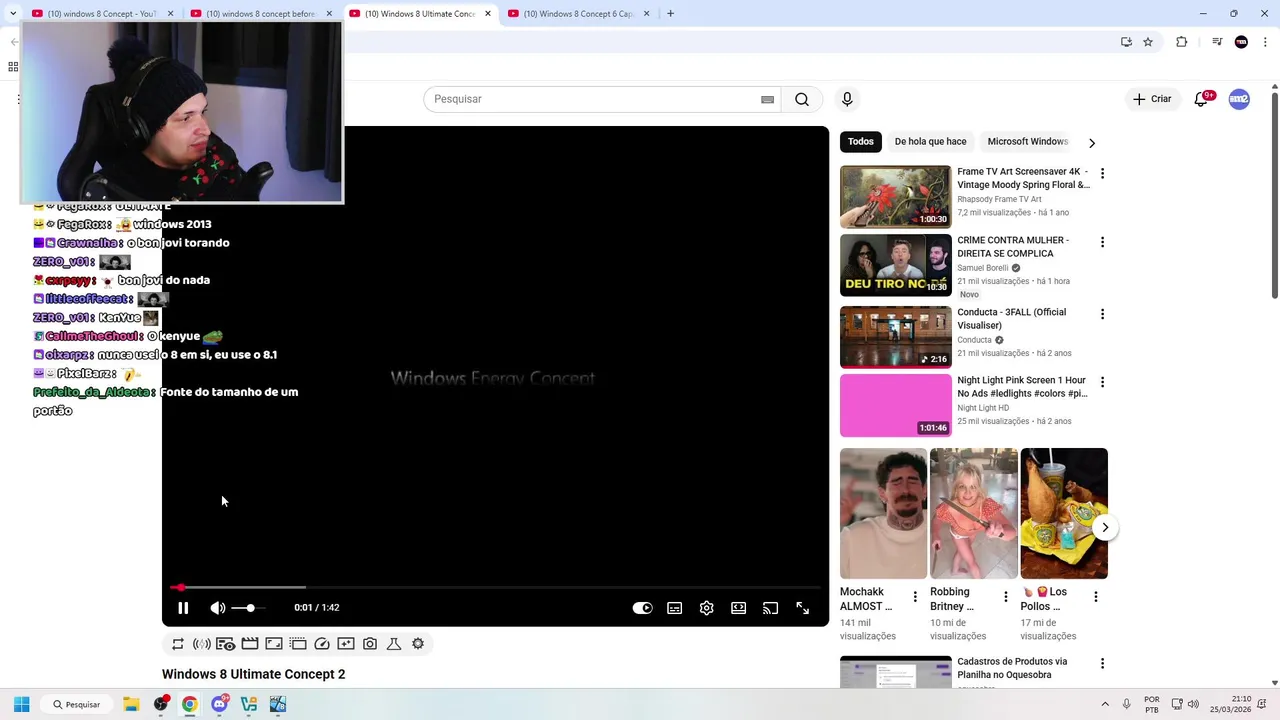Viewport: 1280px width, 720px height.
Task: Open the Mochakk ALMOST short thumbnail
Action: click(x=883, y=513)
